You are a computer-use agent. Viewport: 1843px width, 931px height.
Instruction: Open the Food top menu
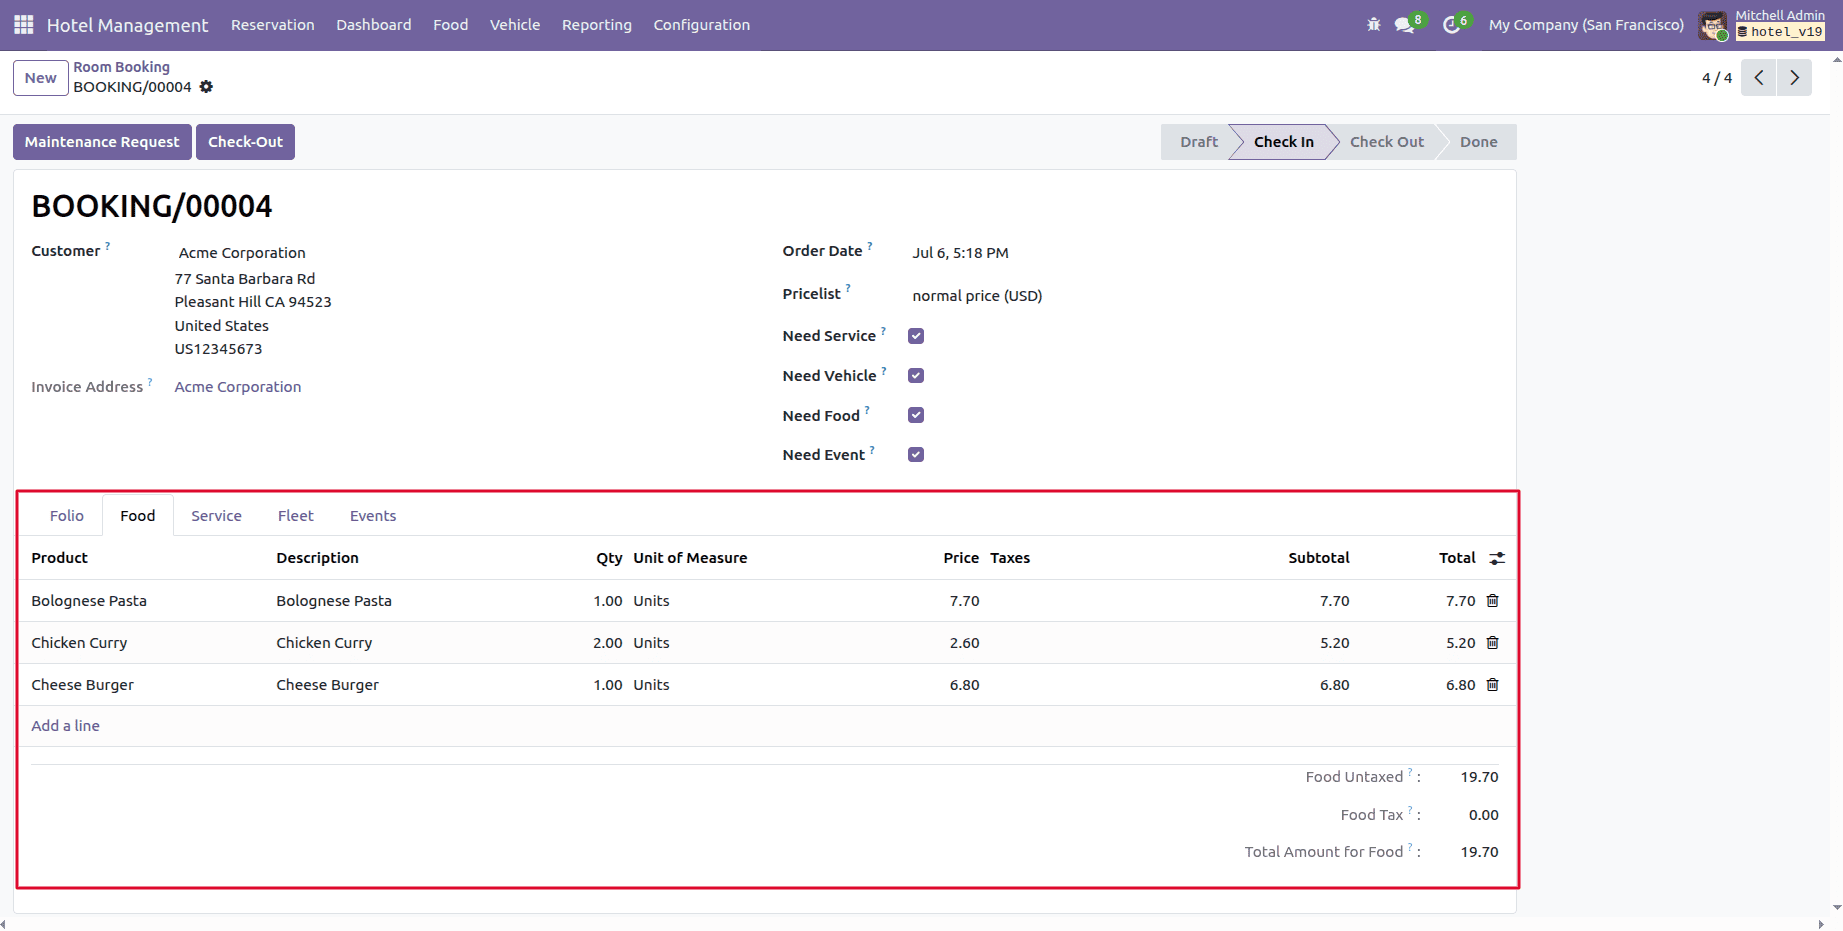pos(451,25)
